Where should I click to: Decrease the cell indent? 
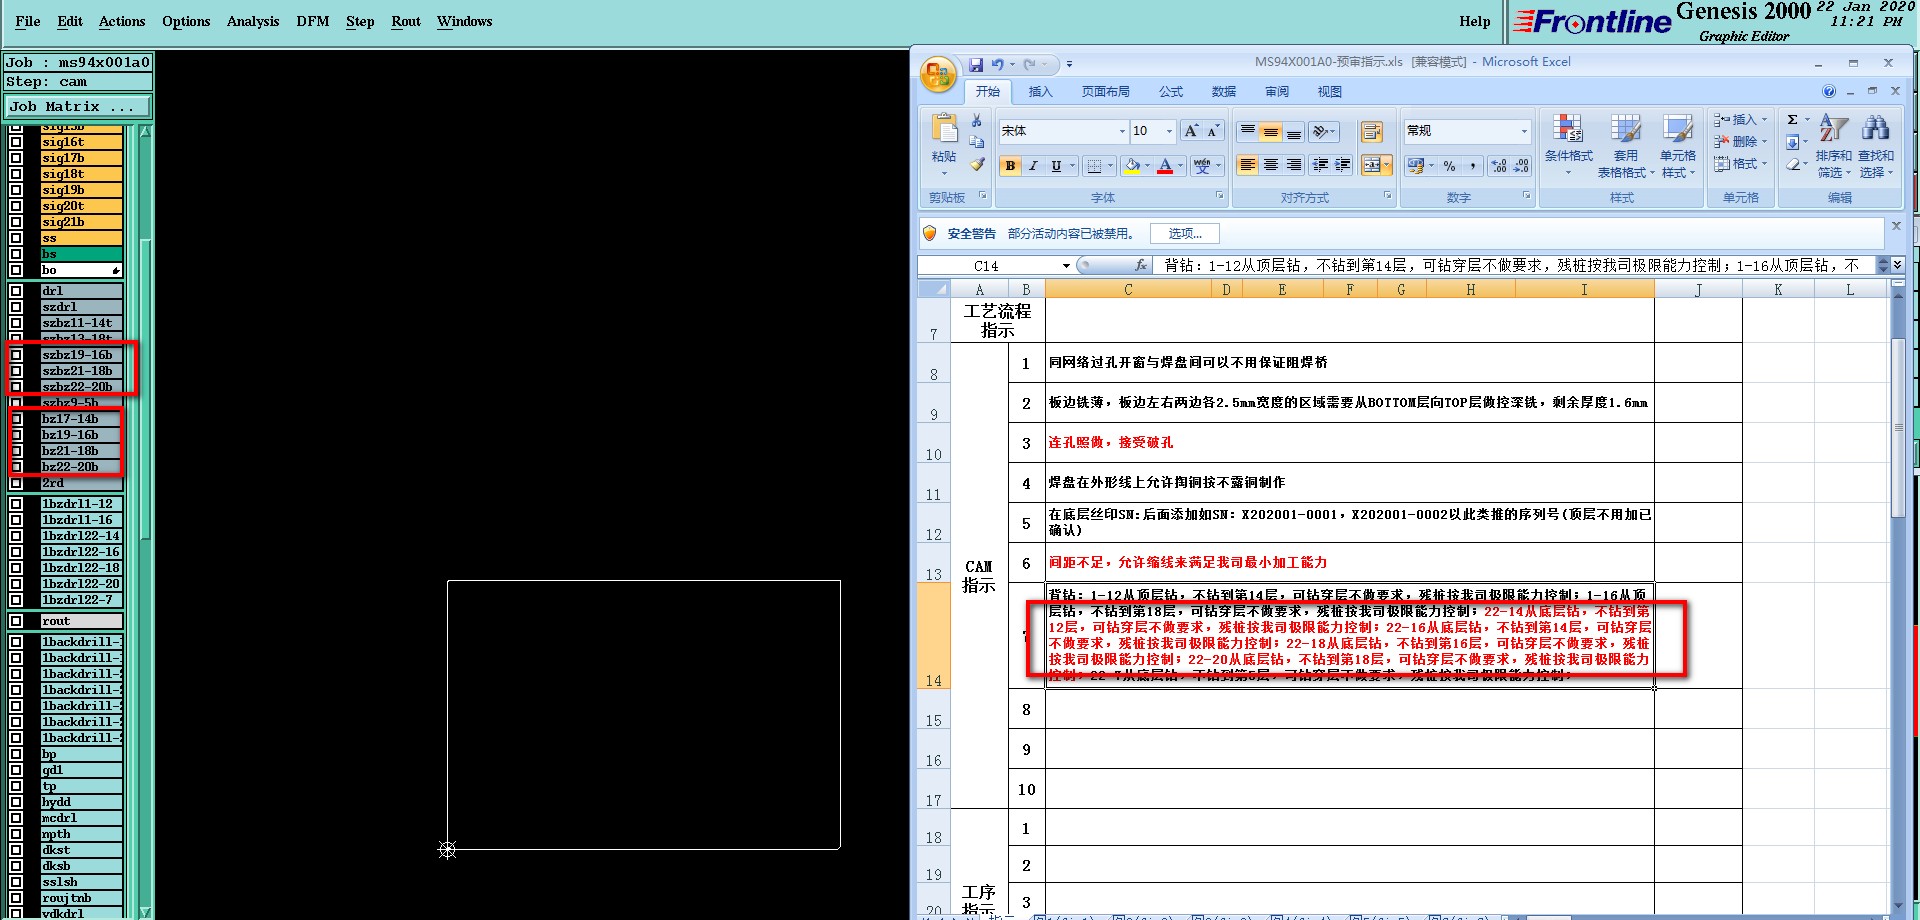(x=1320, y=165)
